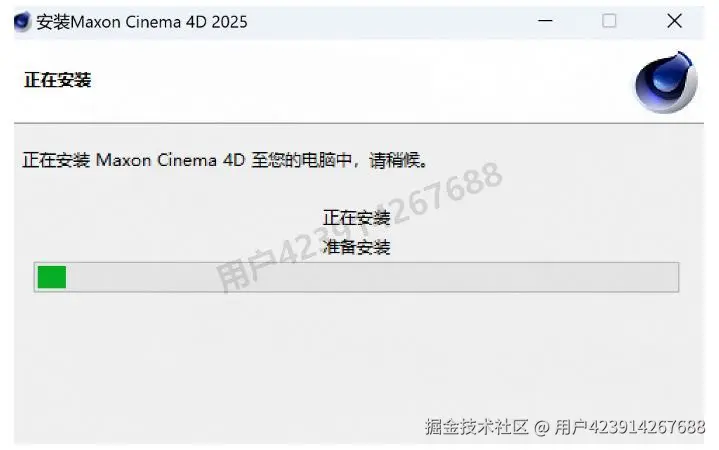The width and height of the screenshot is (719, 450).
Task: Click the horizontal separator below the header
Action: click(x=359, y=123)
